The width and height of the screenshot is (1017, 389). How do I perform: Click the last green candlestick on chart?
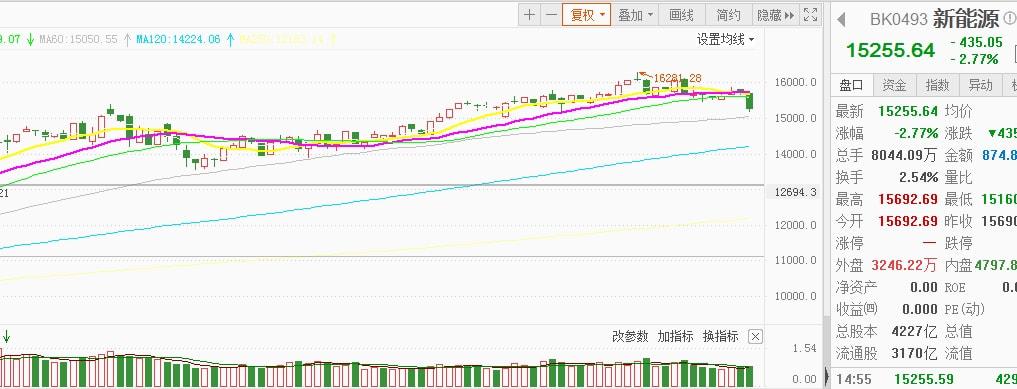pyautogui.click(x=750, y=102)
